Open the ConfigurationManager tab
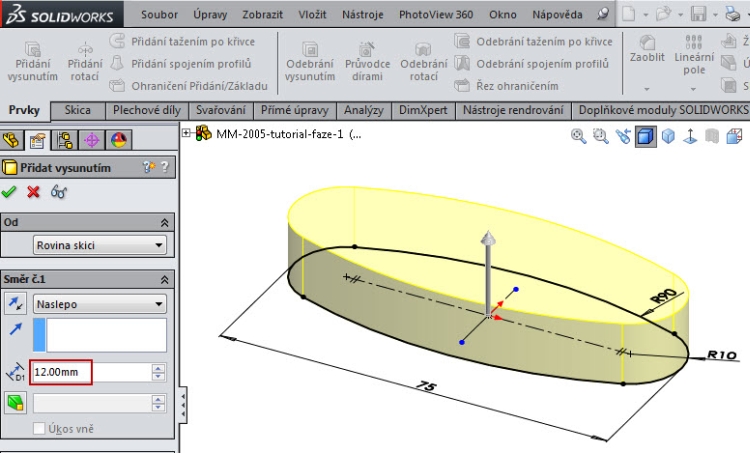This screenshot has width=750, height=453. click(65, 140)
